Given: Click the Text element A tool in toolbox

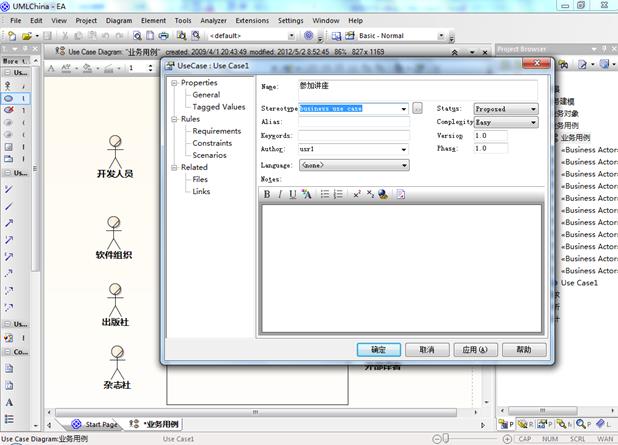Looking at the screenshot, I should coord(9,402).
